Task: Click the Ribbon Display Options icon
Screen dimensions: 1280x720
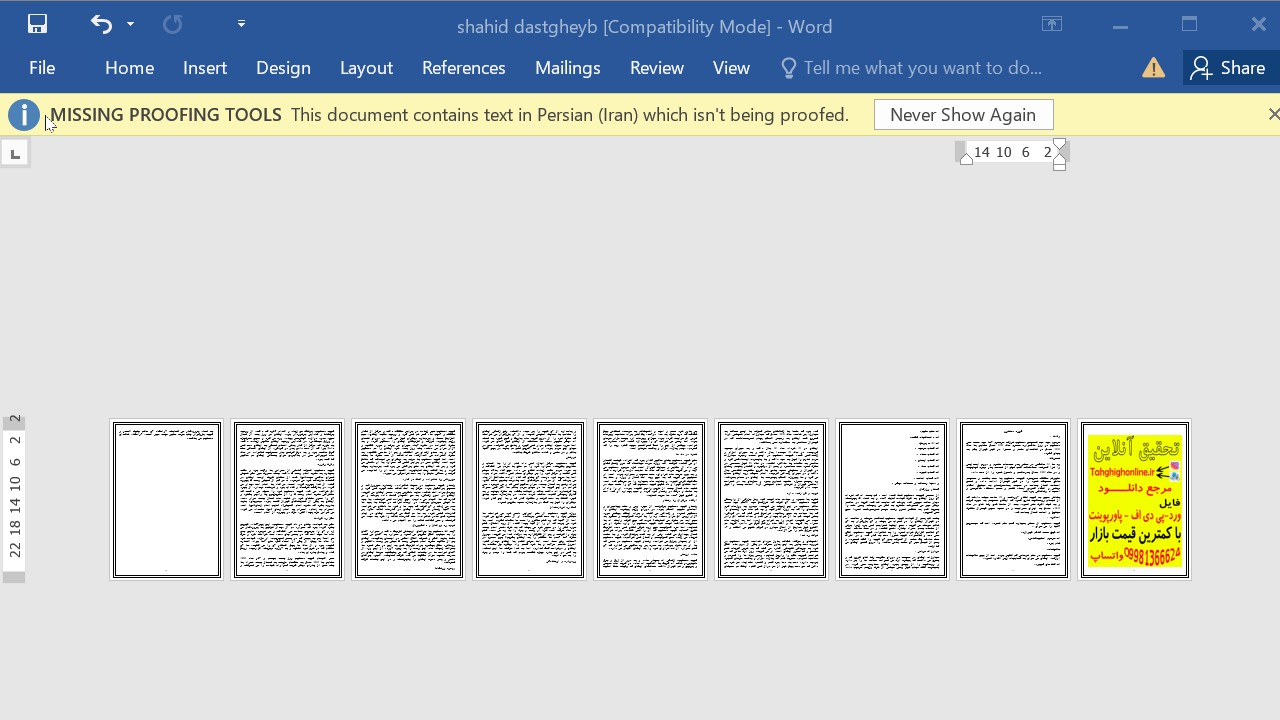Action: click(1052, 25)
